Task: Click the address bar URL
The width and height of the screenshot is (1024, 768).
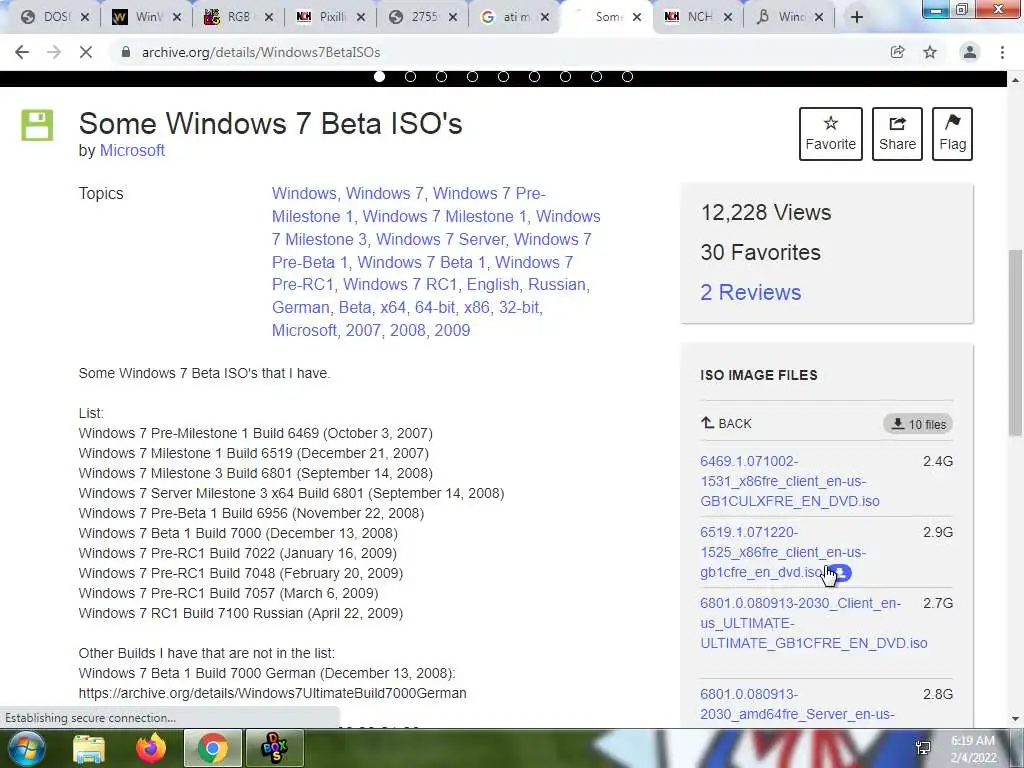Action: coord(261,52)
